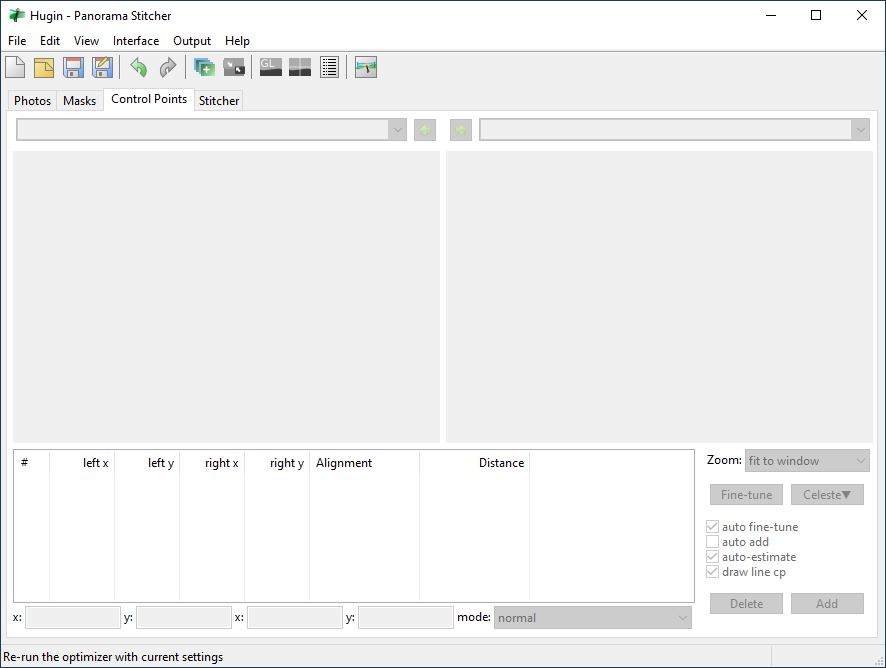This screenshot has height=668, width=886.
Task: Open the left image selection dropdown
Action: tap(211, 130)
